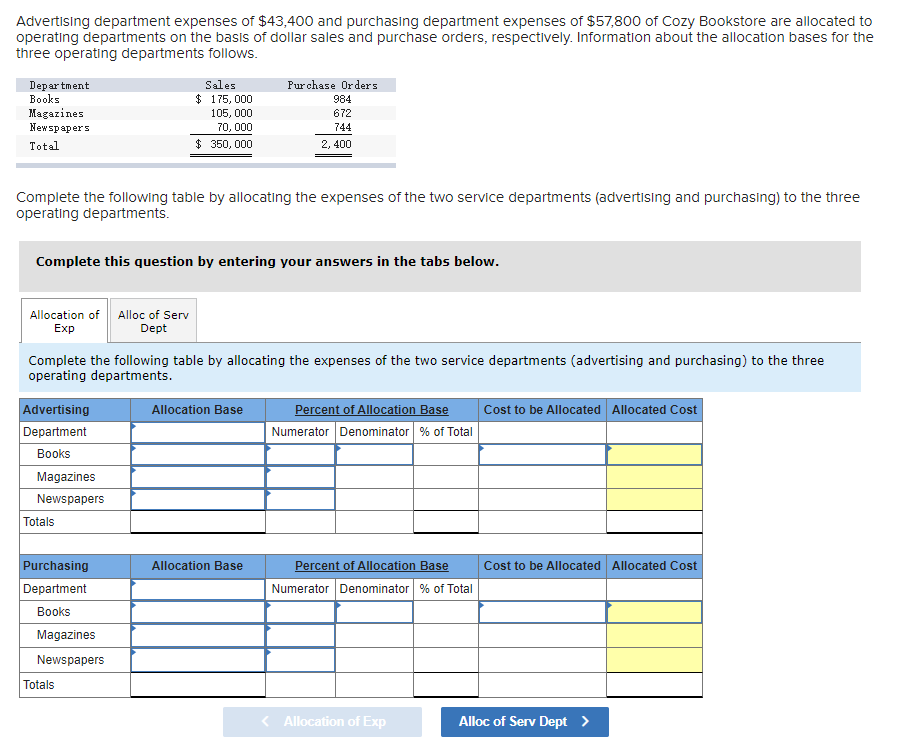Select the Purchasing Numerator cell for Books

coord(300,611)
